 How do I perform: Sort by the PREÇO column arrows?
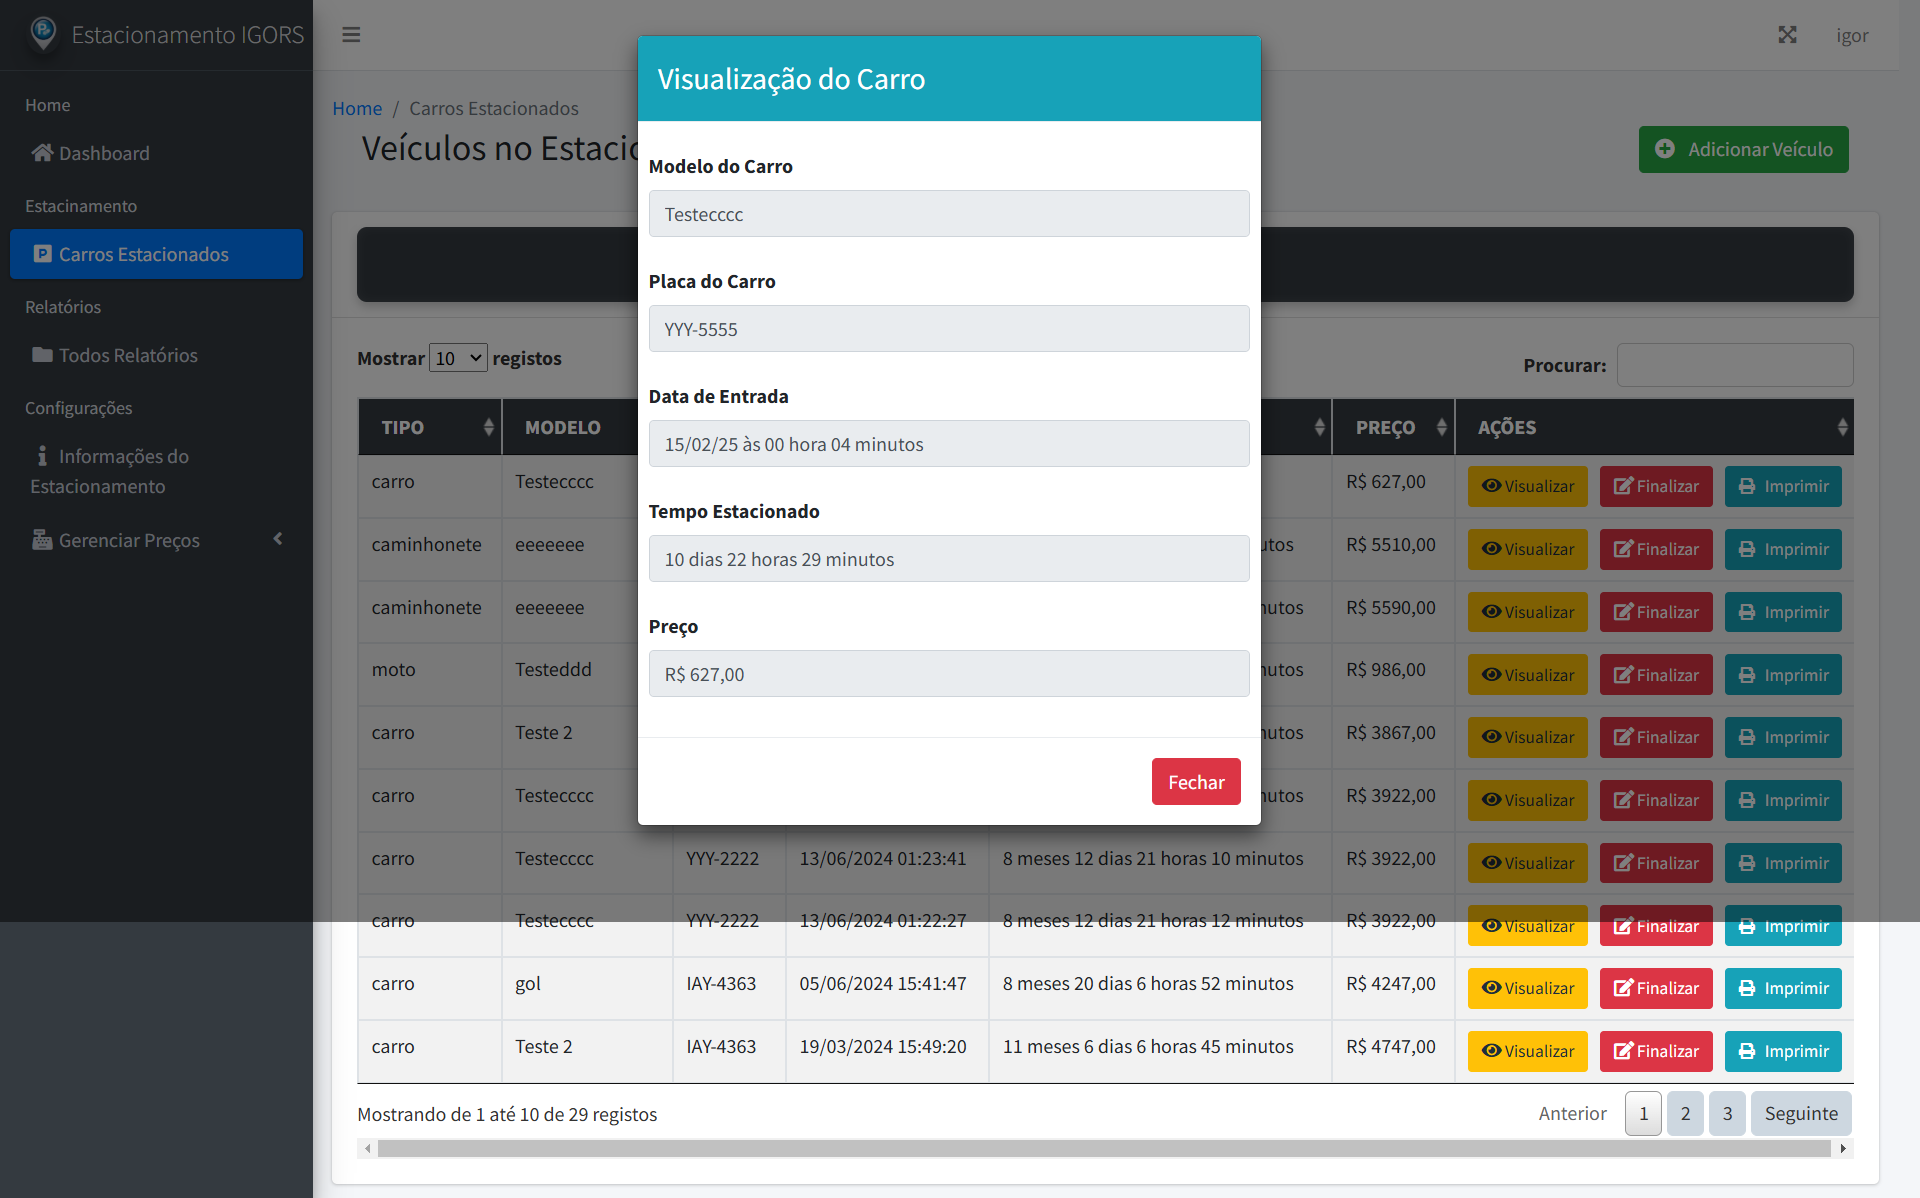[1441, 427]
